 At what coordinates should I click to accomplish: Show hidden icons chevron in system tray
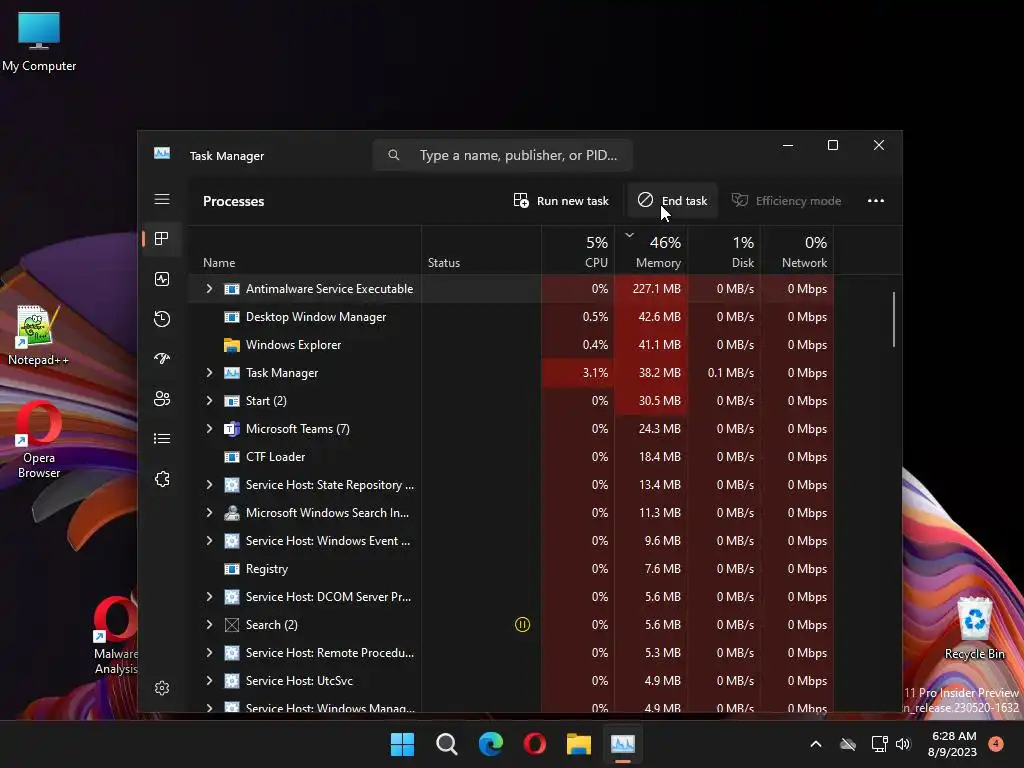point(816,744)
